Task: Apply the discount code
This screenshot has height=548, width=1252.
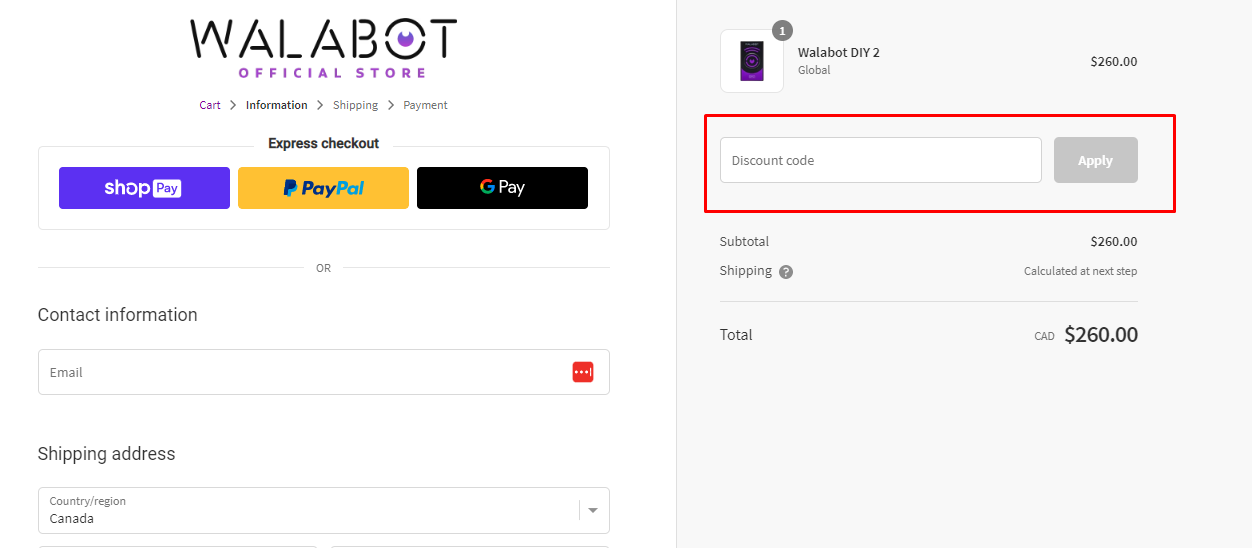Action: 1095,160
